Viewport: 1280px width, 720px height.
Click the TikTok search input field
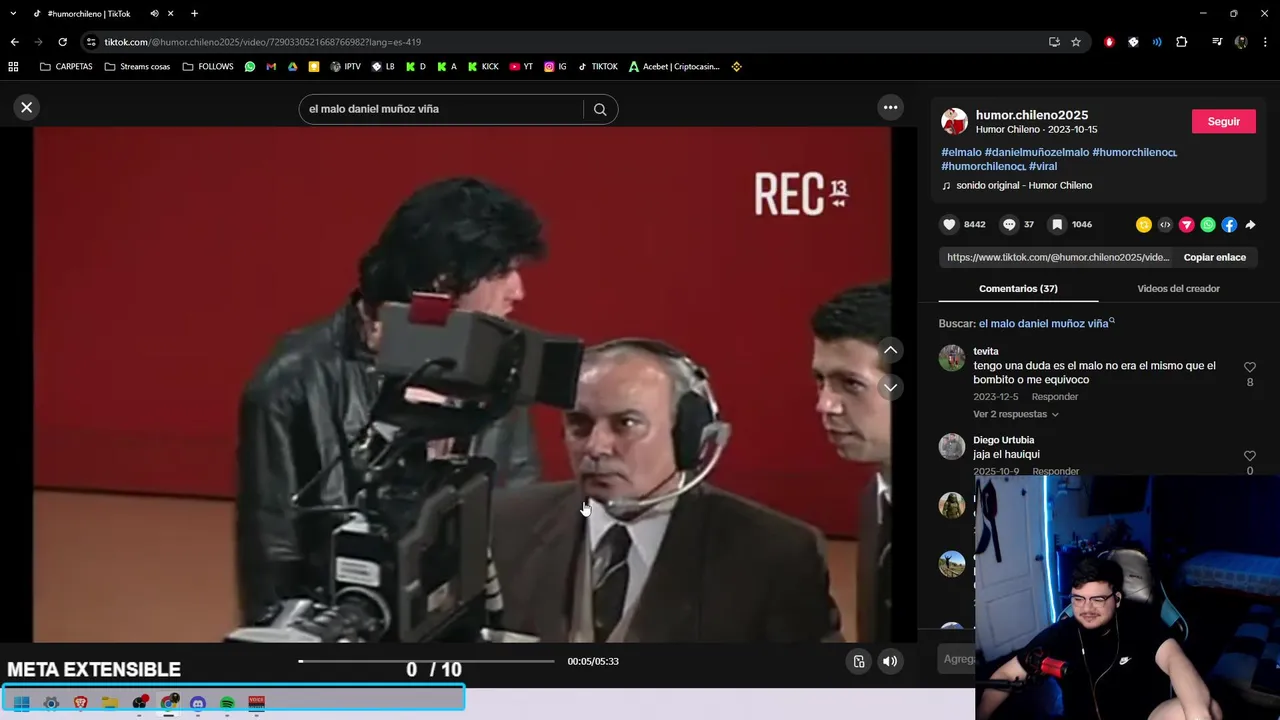point(440,109)
